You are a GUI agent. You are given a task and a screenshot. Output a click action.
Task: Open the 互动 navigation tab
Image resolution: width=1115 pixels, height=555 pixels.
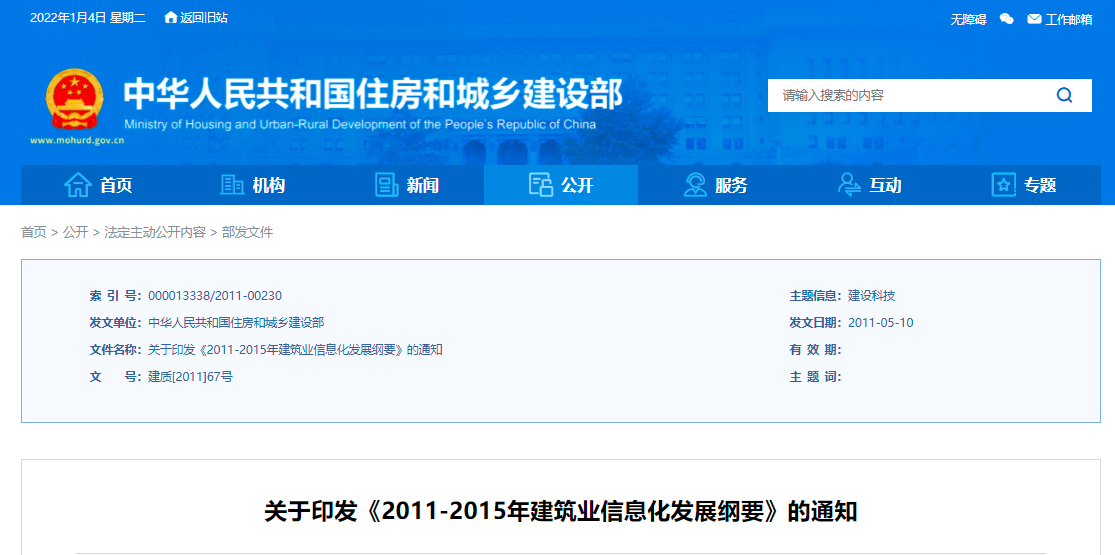870,185
